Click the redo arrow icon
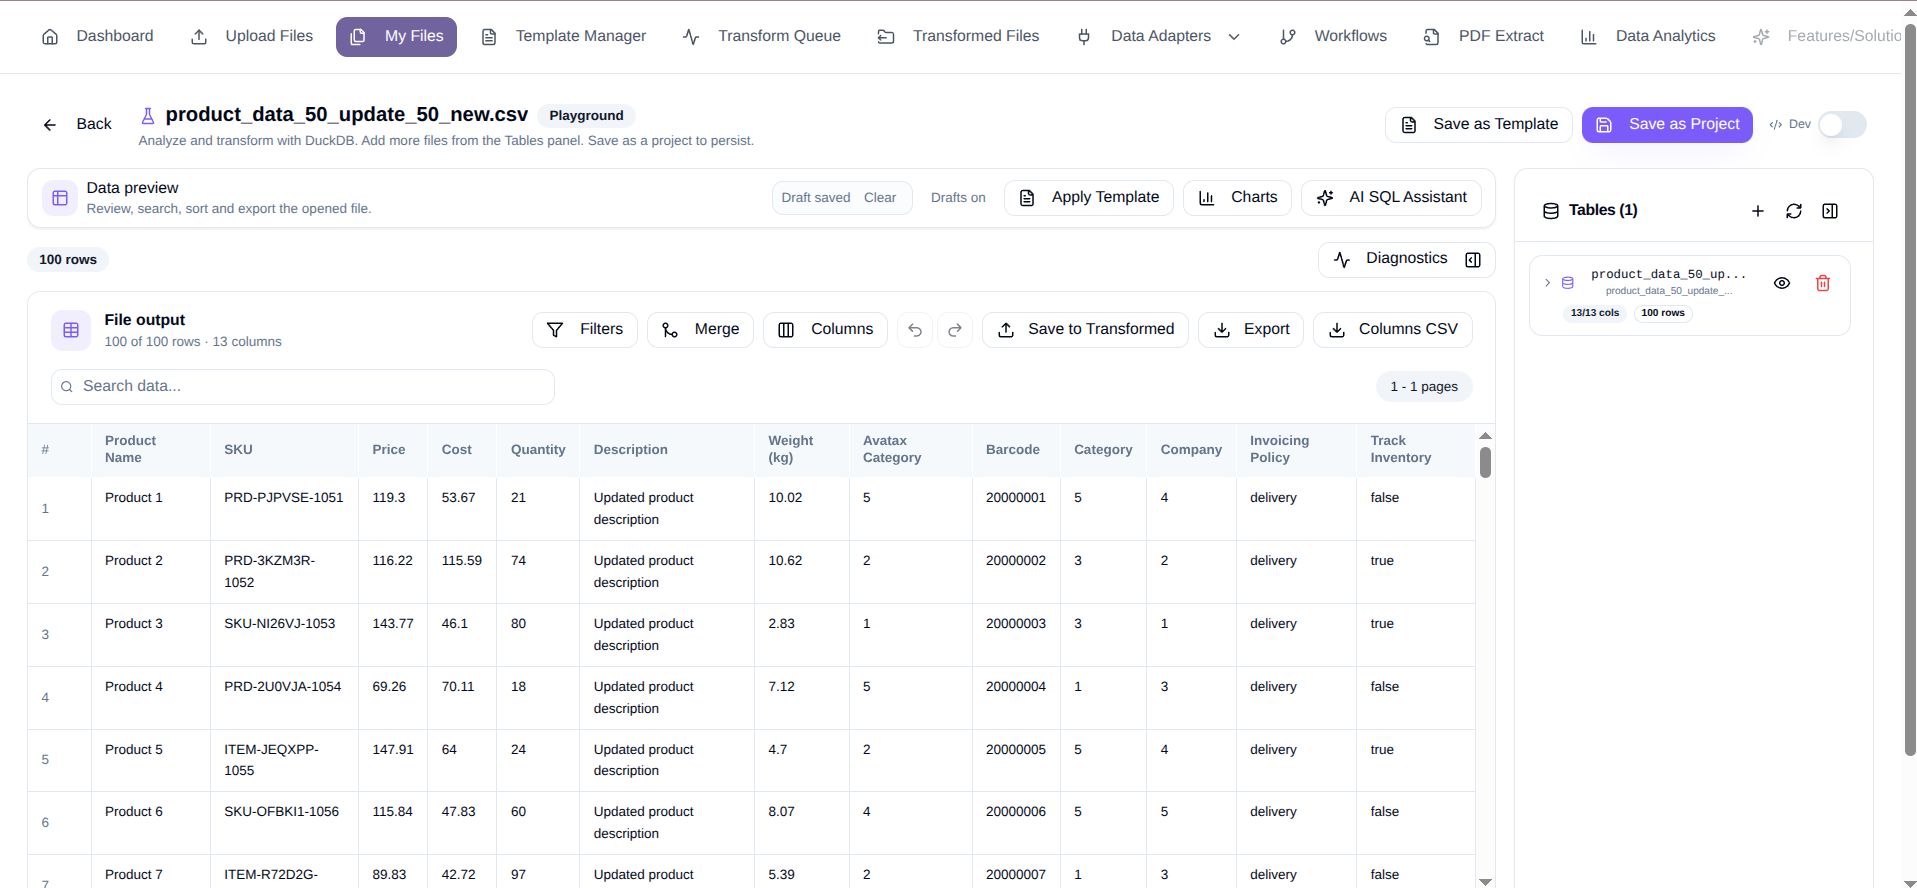Viewport: 1917px width, 888px height. 955,330
